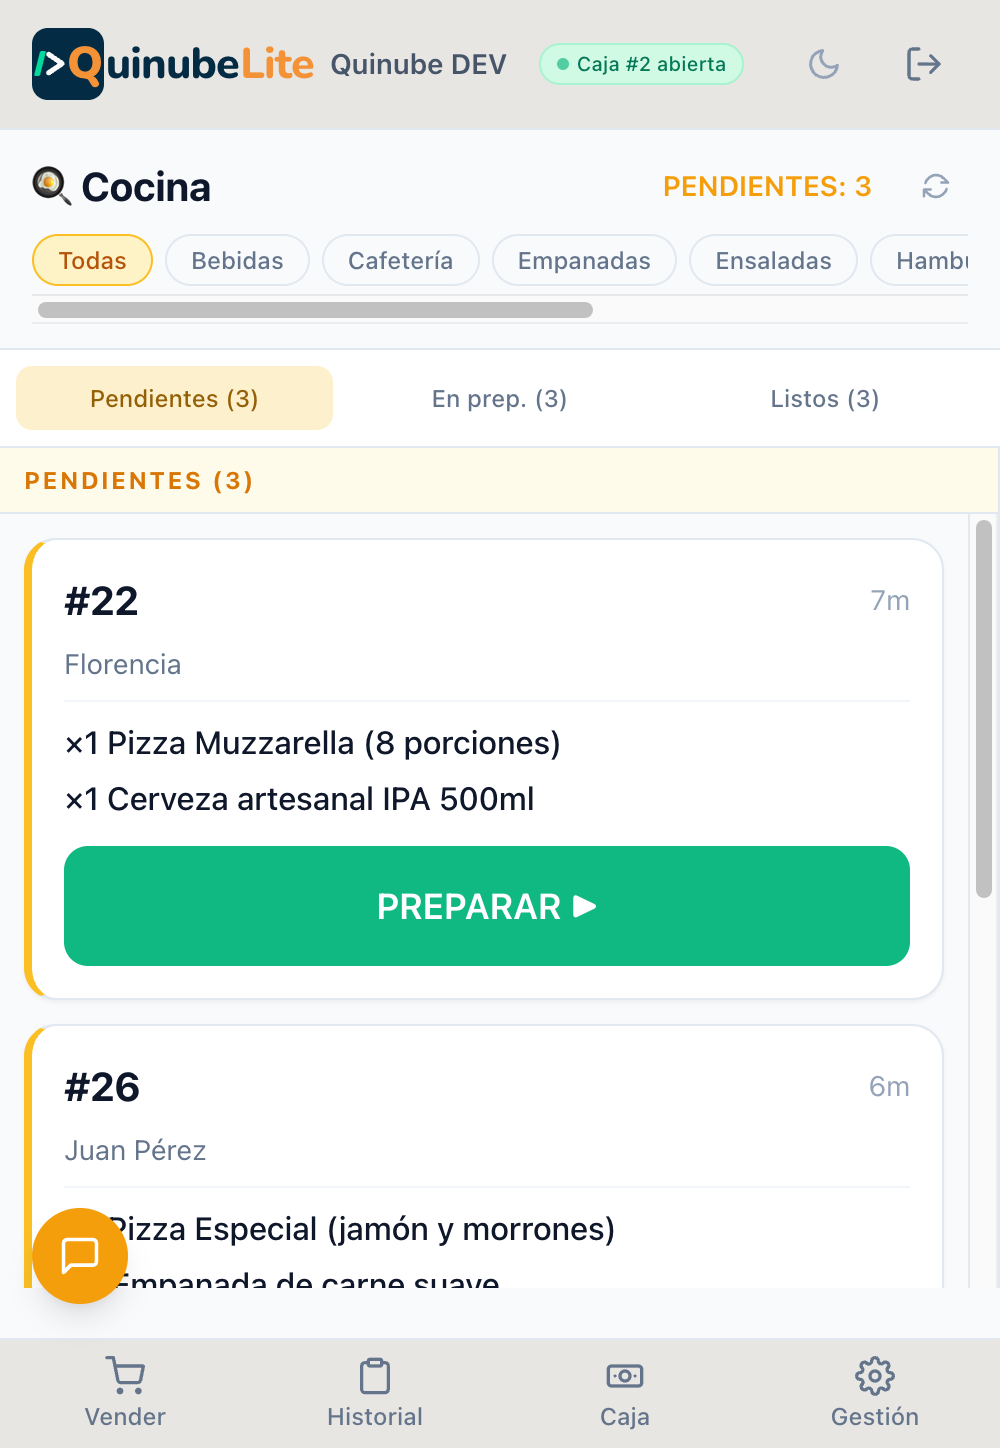This screenshot has height=1448, width=1000.
Task: Click the logout arrow icon
Action: point(923,64)
